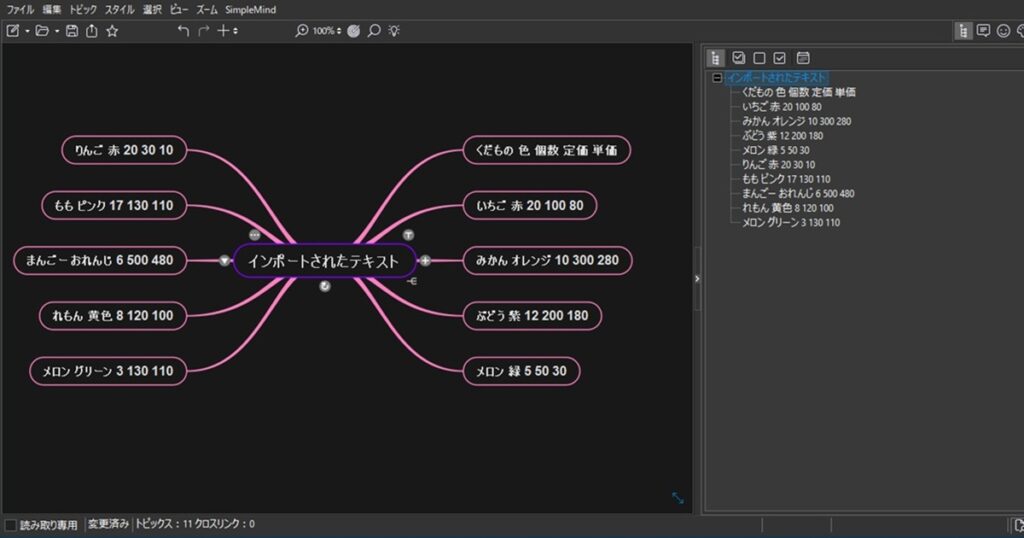Collapse the インポートされたテキスト tree root
The image size is (1024, 538).
click(716, 77)
